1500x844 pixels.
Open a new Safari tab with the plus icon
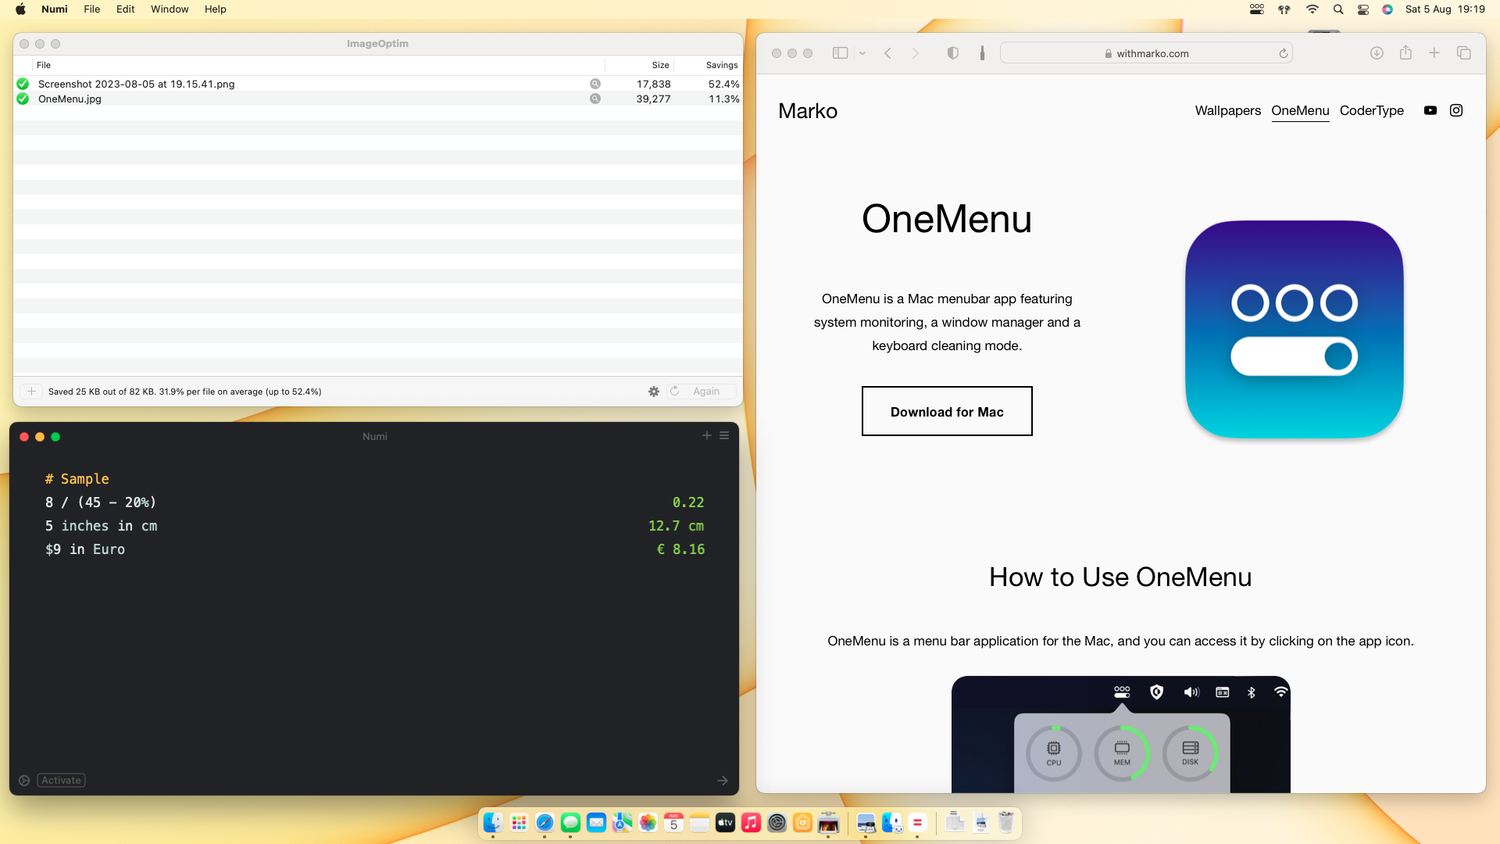[1434, 52]
